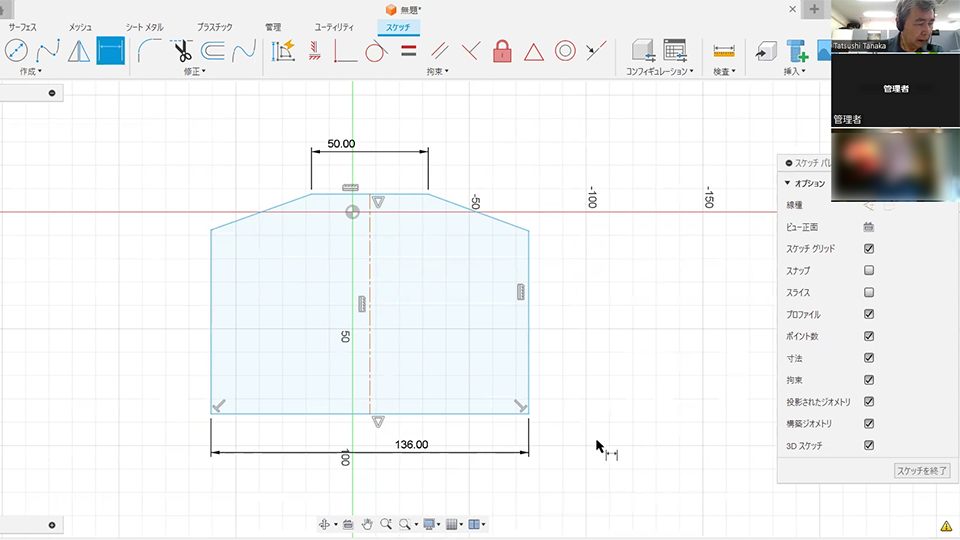Open the 作成 dropdown menu
Screen dimensions: 960x540
30,72
